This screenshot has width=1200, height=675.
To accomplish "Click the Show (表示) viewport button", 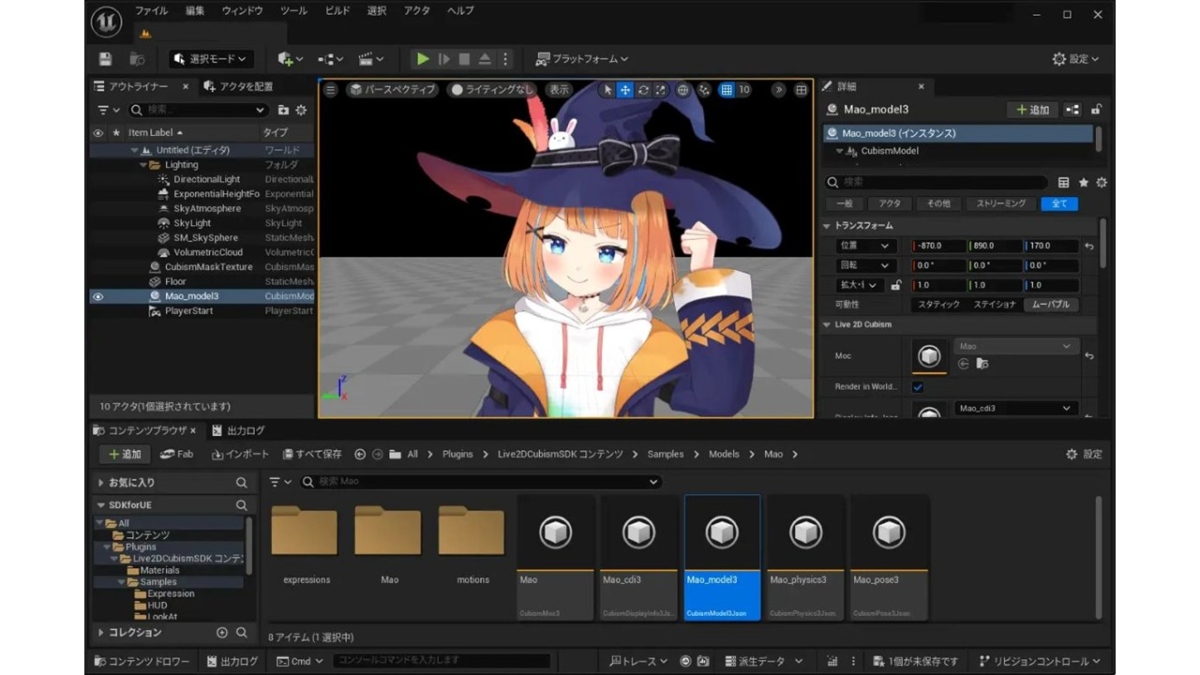I will 559,90.
